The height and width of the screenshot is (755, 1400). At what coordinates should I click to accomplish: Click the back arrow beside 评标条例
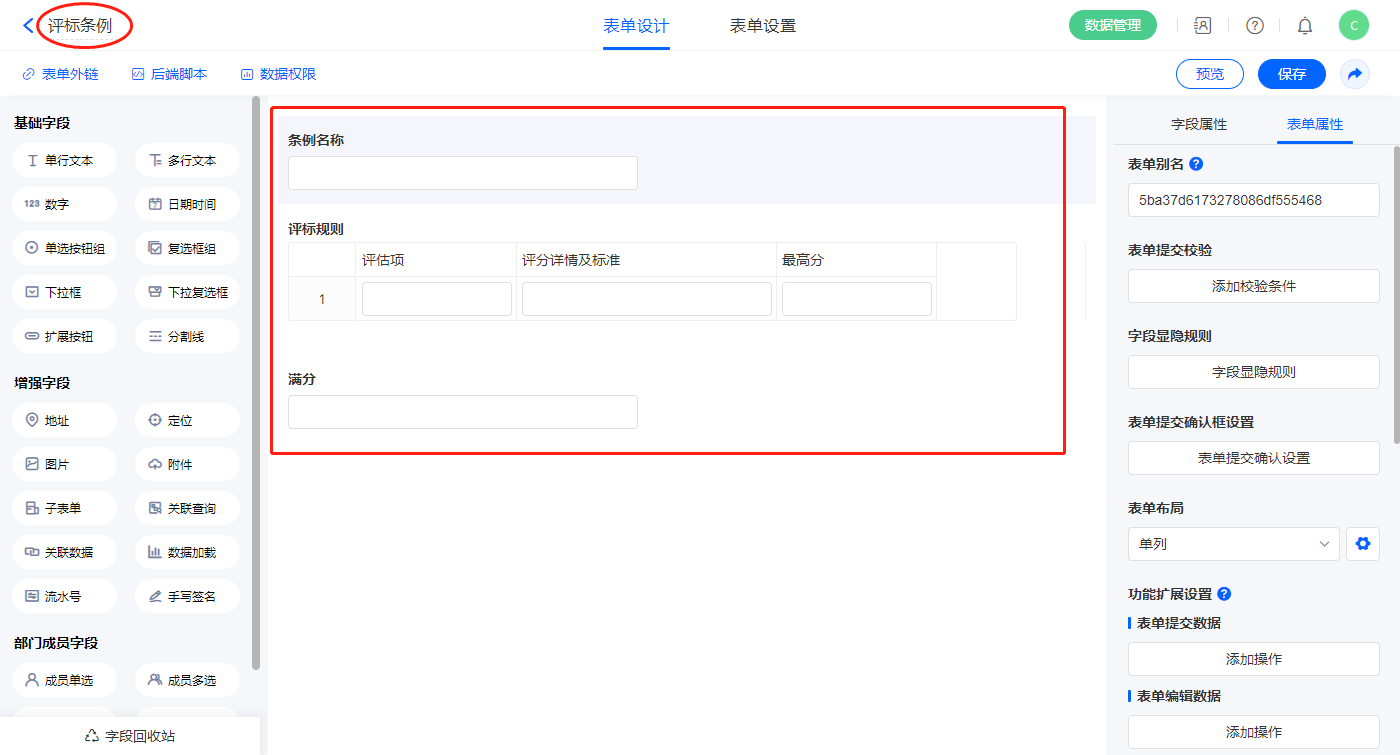[x=27, y=26]
